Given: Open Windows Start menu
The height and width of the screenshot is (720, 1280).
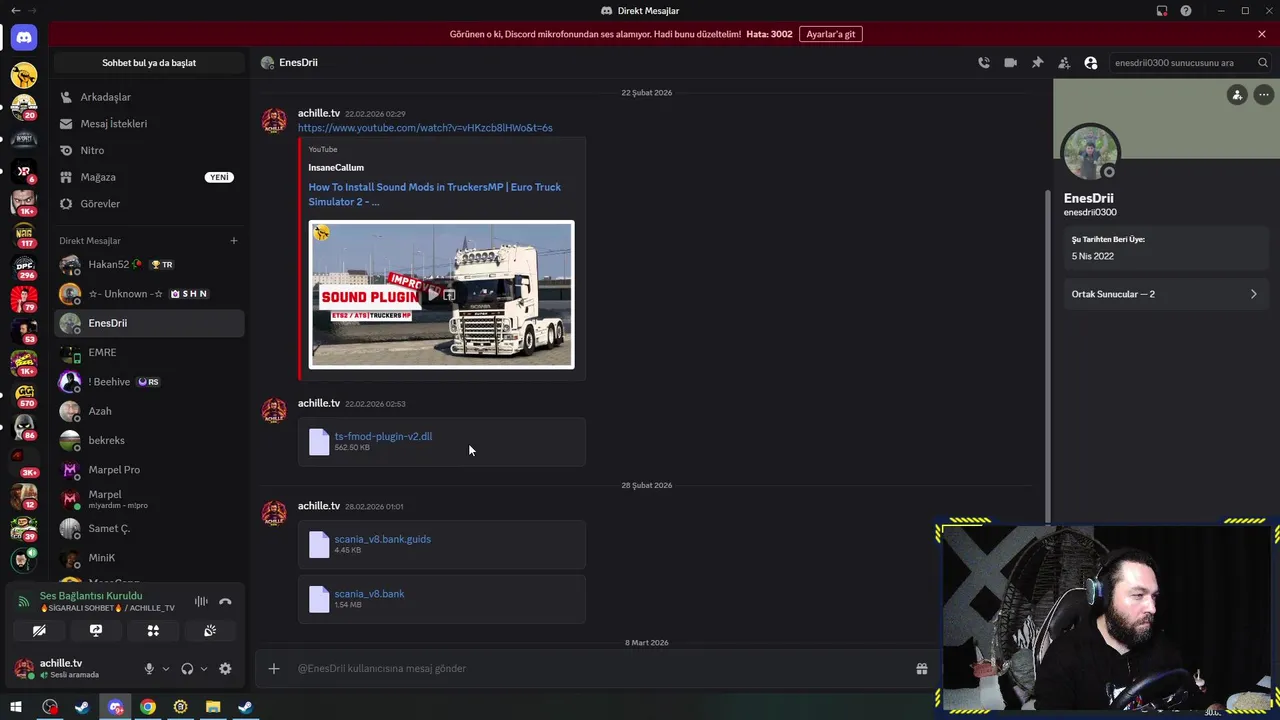Looking at the screenshot, I should coord(16,707).
